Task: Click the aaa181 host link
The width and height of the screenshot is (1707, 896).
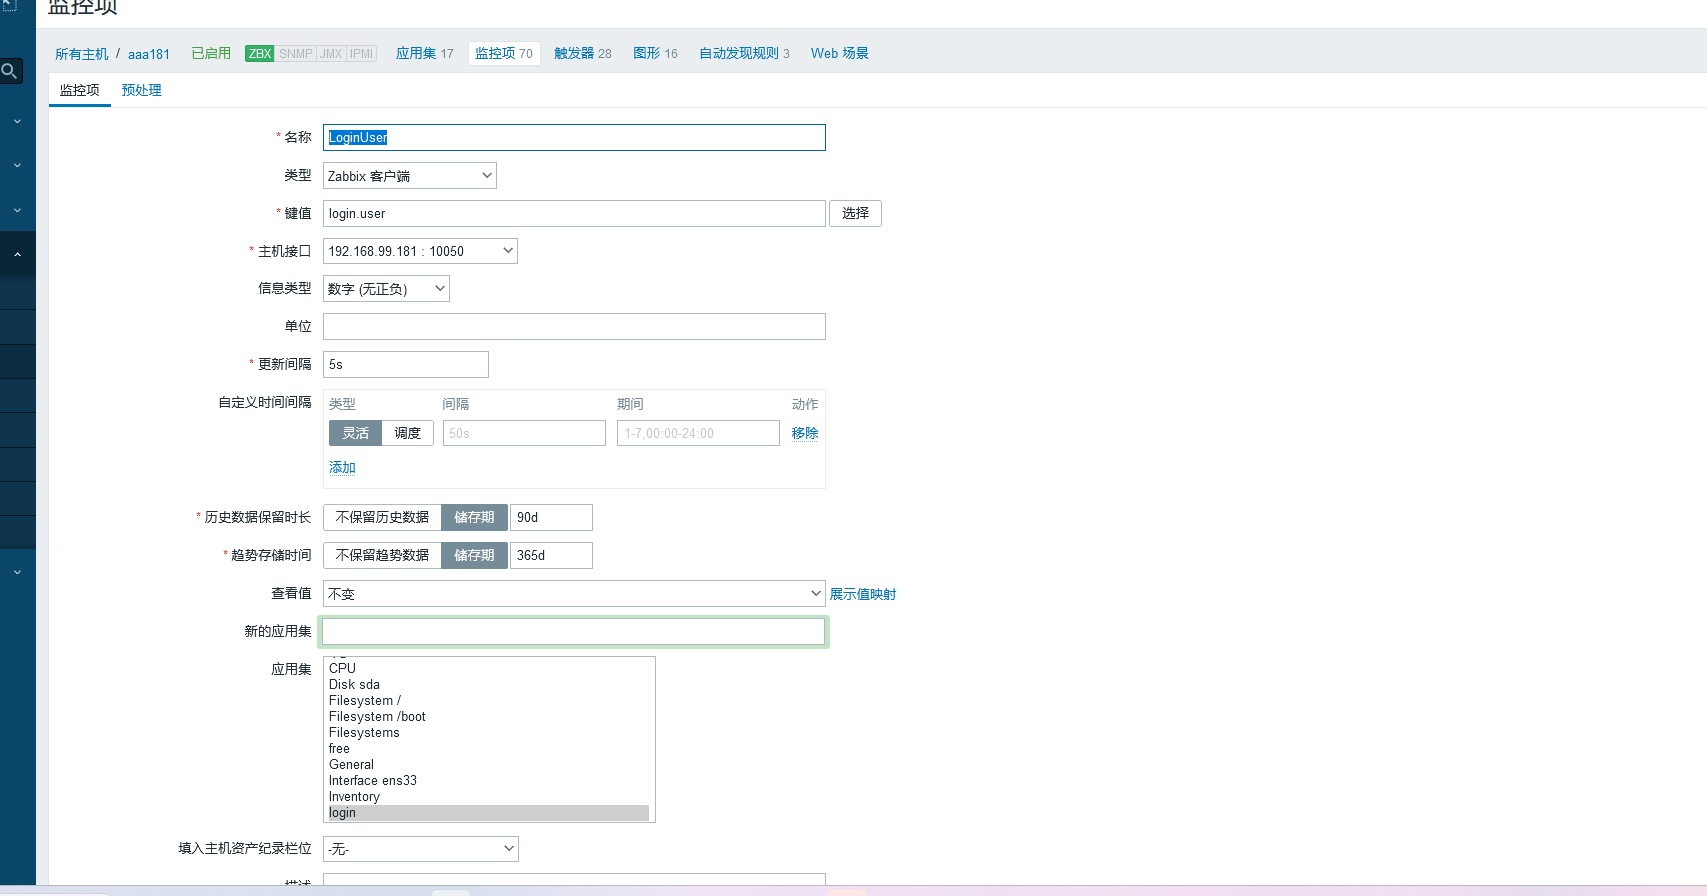Action: click(x=149, y=54)
